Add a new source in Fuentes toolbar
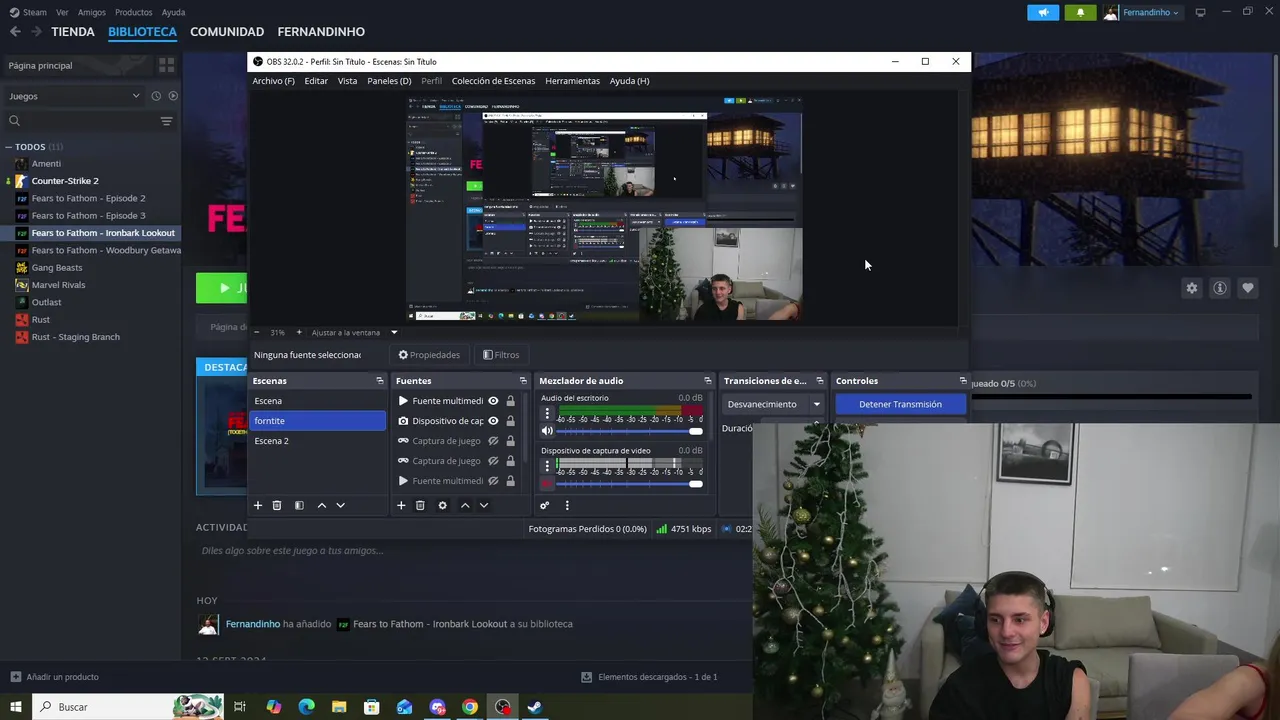The width and height of the screenshot is (1280, 720). [x=401, y=505]
